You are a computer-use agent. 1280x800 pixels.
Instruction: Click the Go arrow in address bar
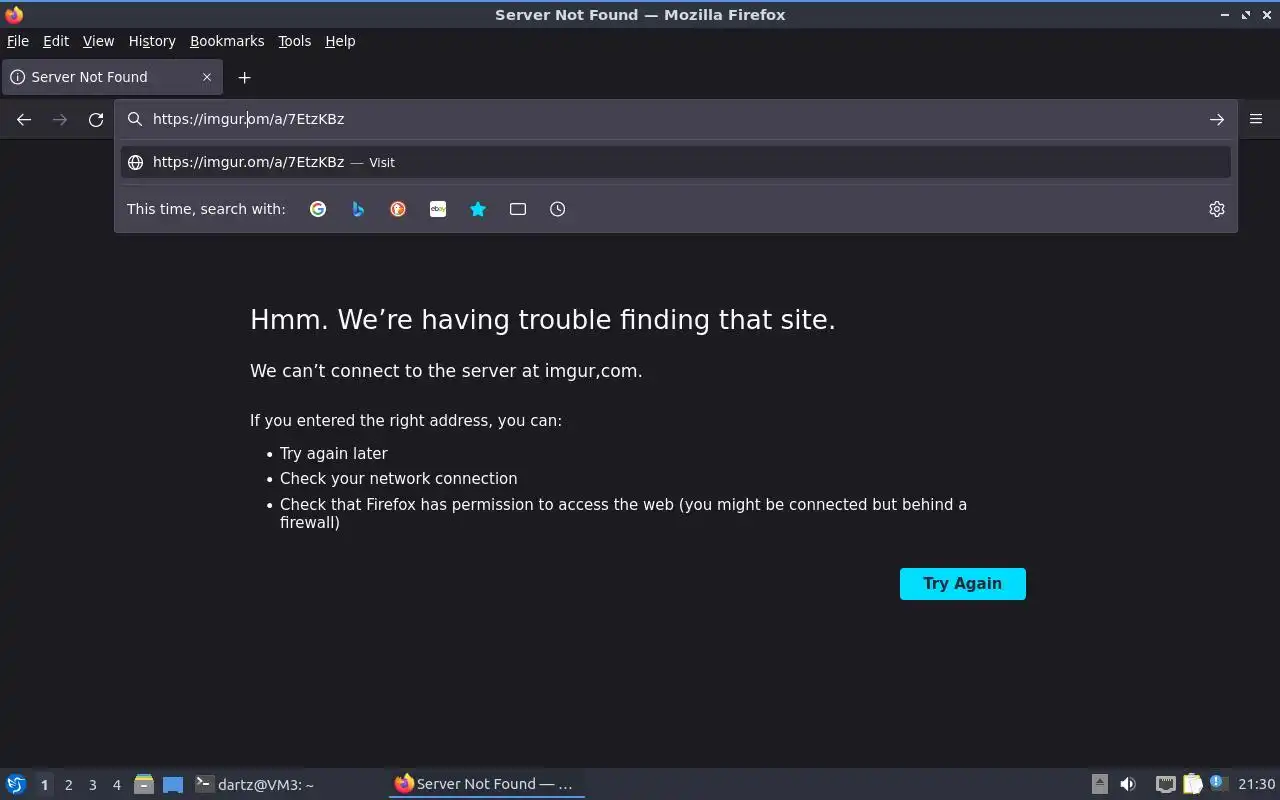[x=1217, y=119]
